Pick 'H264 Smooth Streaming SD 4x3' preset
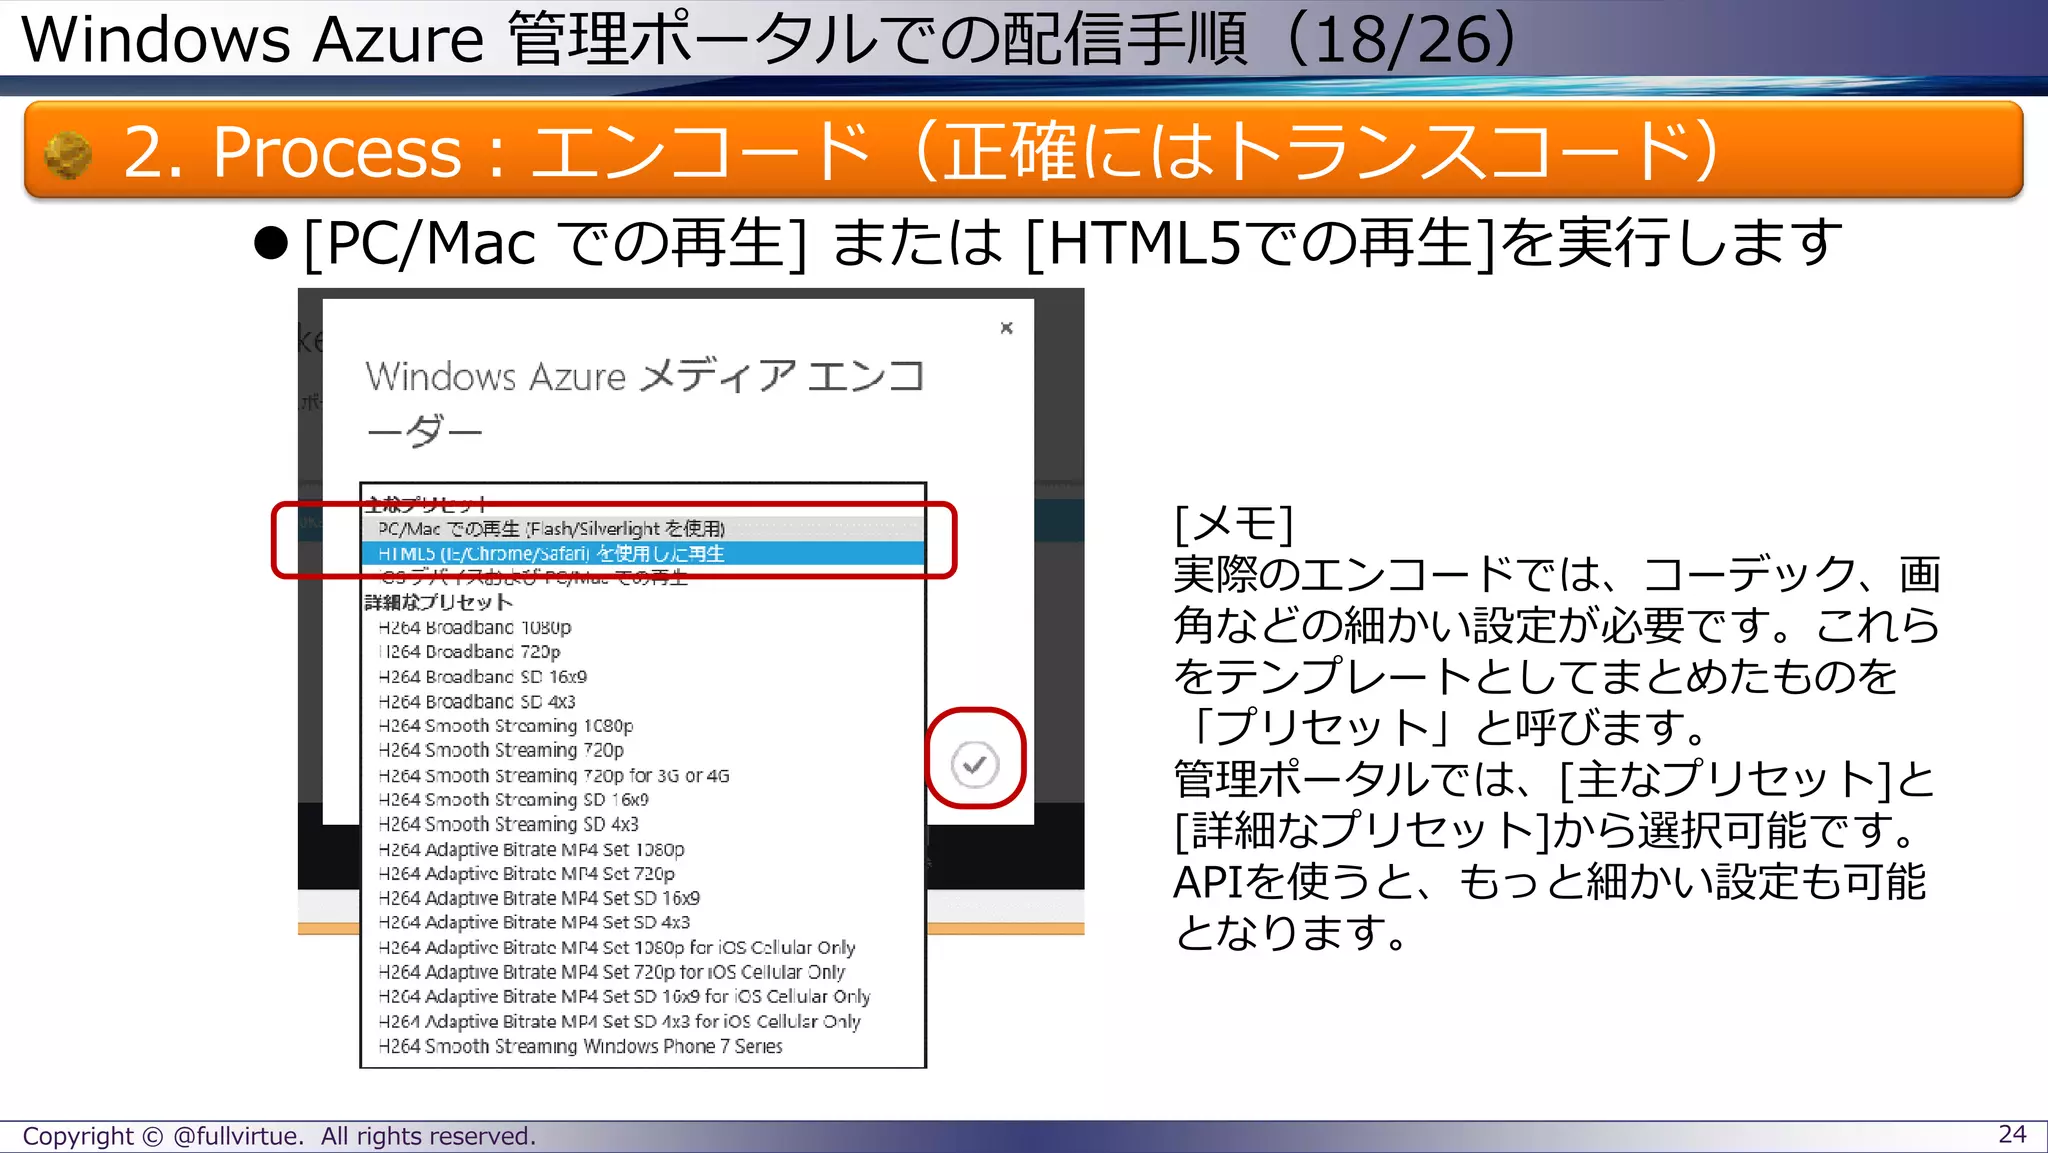 (x=643, y=824)
